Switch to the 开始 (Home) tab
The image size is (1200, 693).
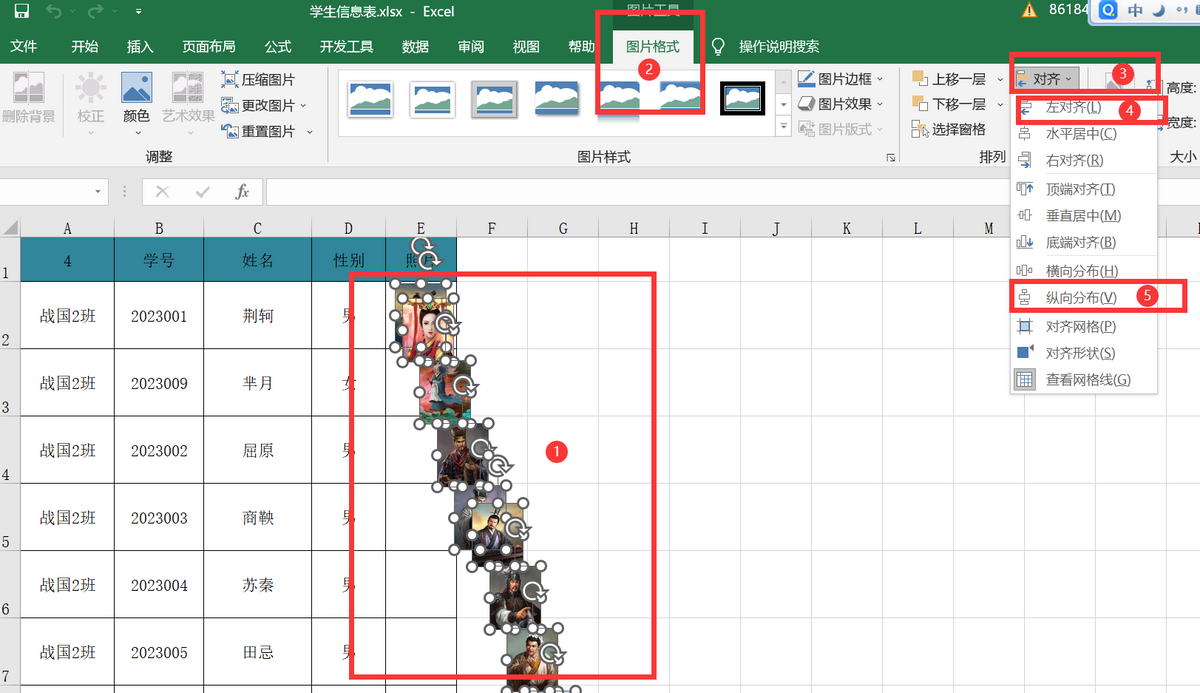pos(85,47)
